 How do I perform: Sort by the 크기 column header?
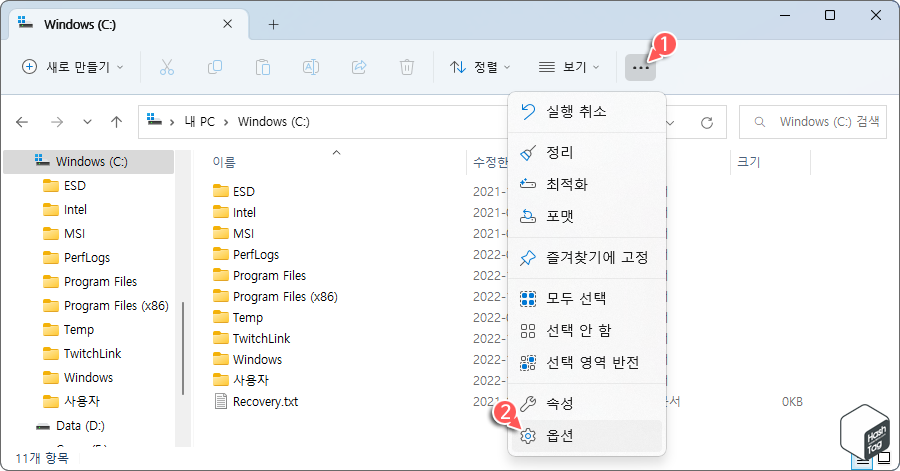pos(748,162)
